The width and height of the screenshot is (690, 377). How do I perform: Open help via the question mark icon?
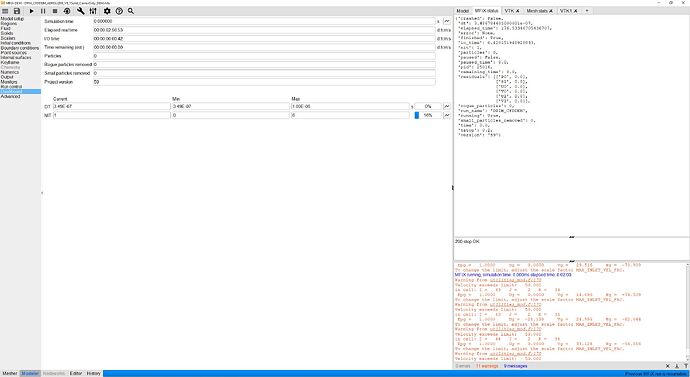click(x=119, y=11)
